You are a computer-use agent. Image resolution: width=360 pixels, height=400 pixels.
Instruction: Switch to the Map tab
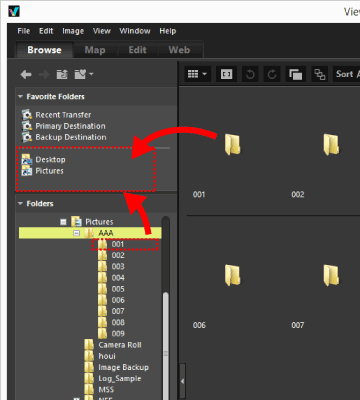[95, 50]
